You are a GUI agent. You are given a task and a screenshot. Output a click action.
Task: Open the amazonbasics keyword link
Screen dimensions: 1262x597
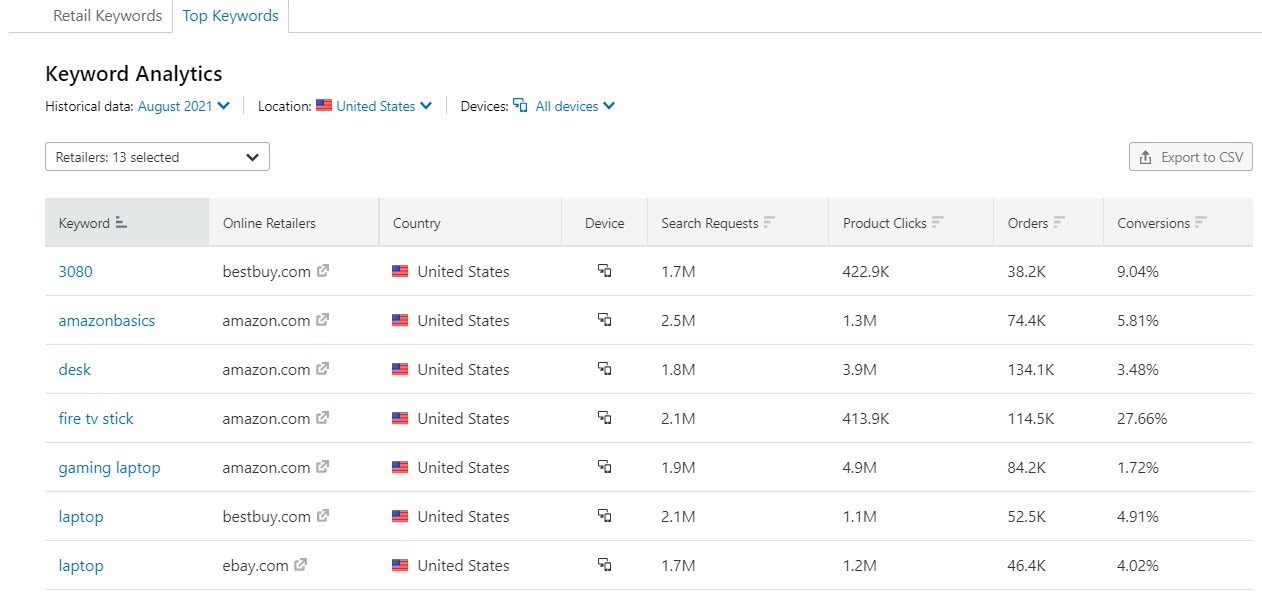[107, 320]
